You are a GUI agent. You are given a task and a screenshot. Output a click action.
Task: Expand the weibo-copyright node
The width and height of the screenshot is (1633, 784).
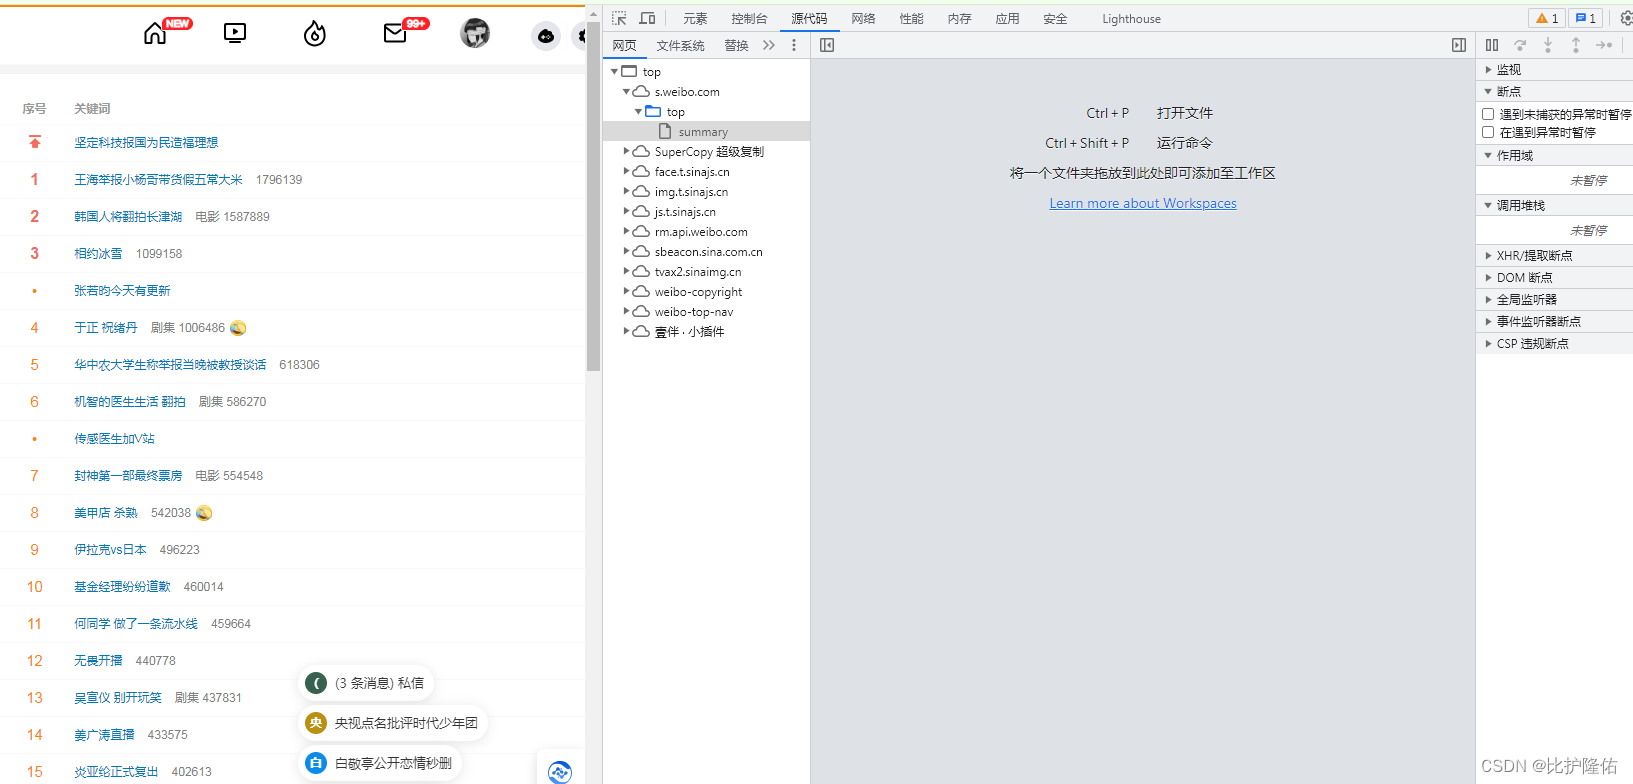pyautogui.click(x=627, y=291)
